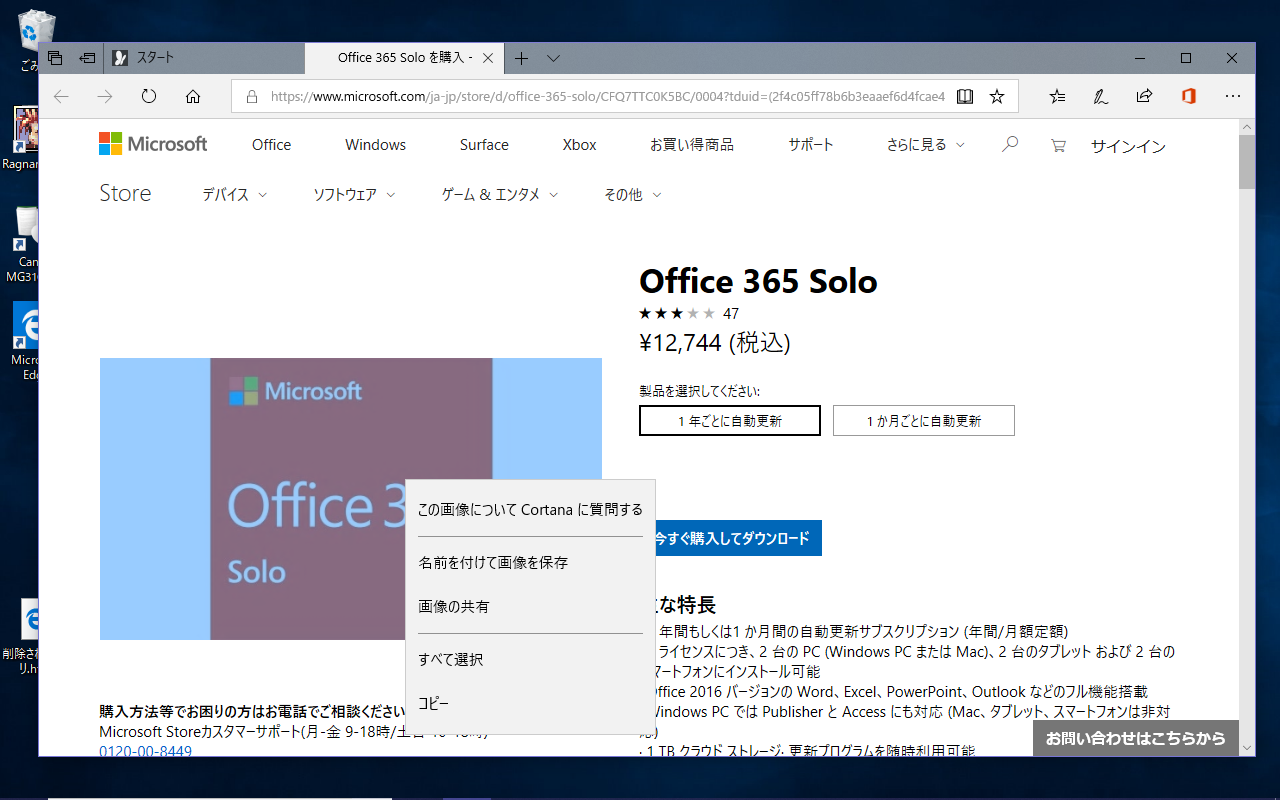This screenshot has width=1280, height=800.
Task: Click the Office 365 Solo product image
Action: pyautogui.click(x=351, y=499)
